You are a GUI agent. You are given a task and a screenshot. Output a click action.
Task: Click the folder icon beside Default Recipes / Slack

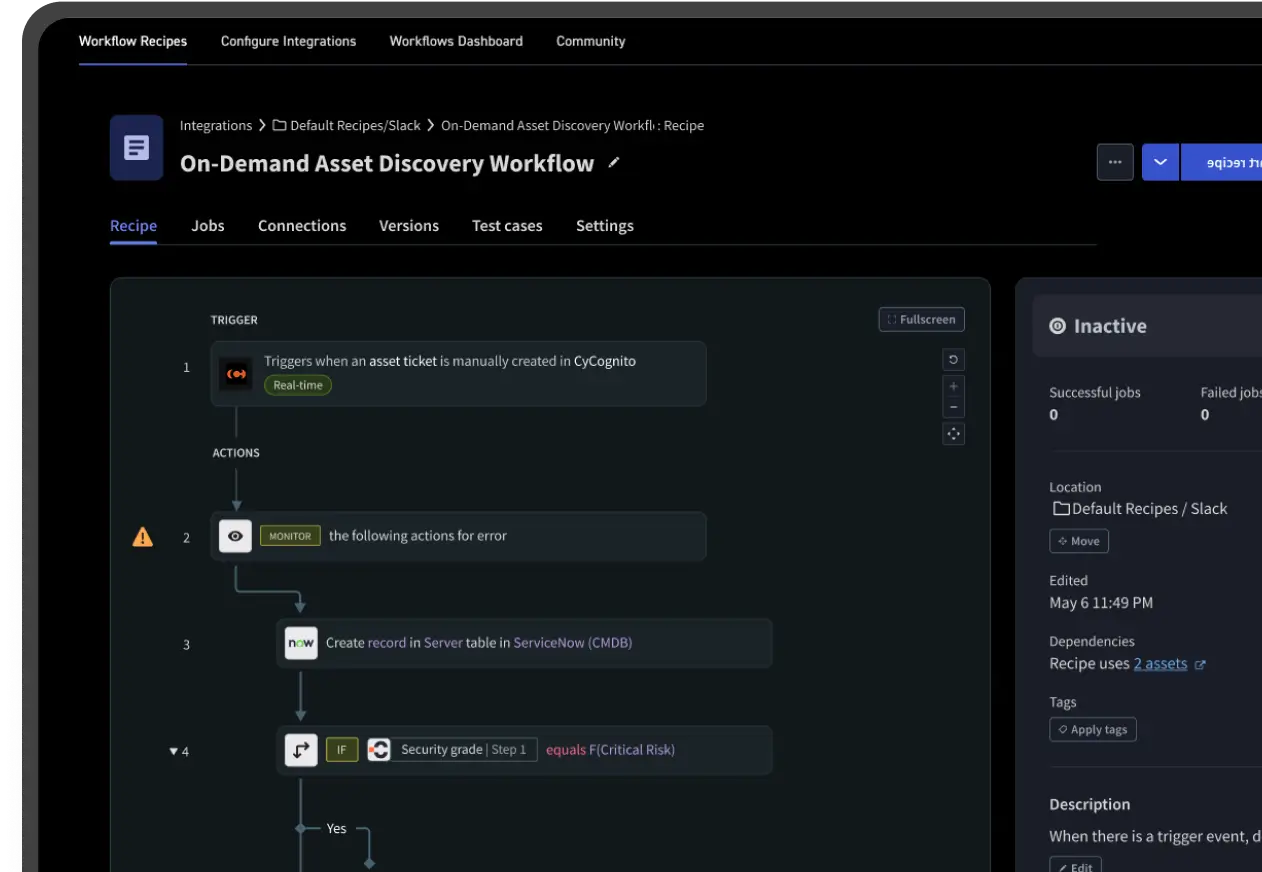1060,509
